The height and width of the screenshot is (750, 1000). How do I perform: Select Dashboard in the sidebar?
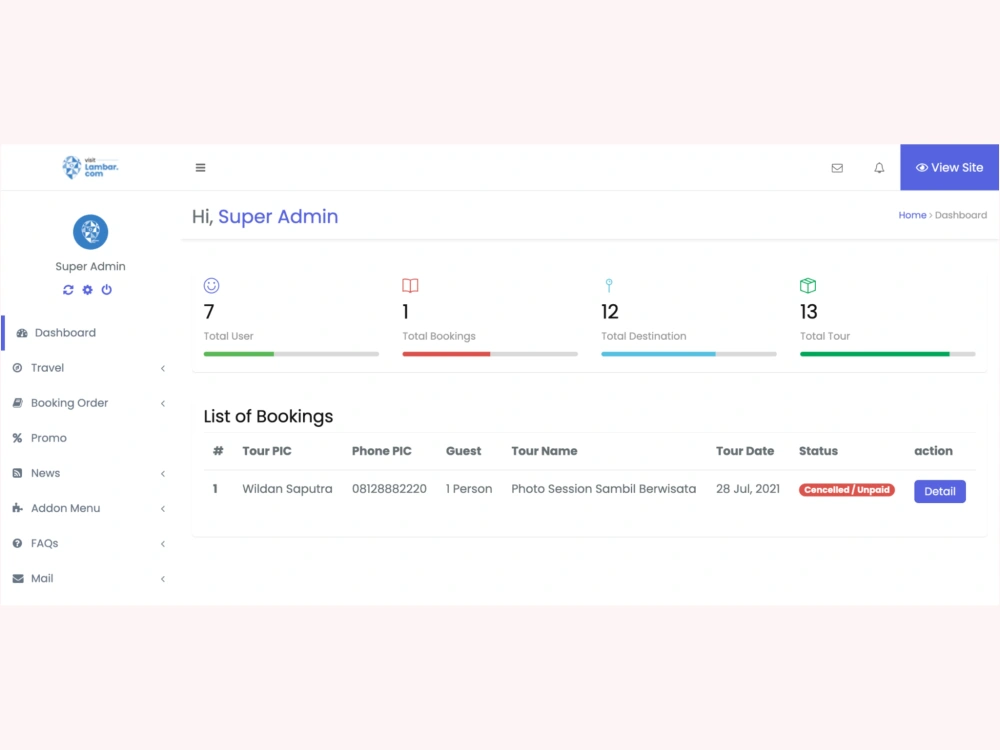coord(92,333)
